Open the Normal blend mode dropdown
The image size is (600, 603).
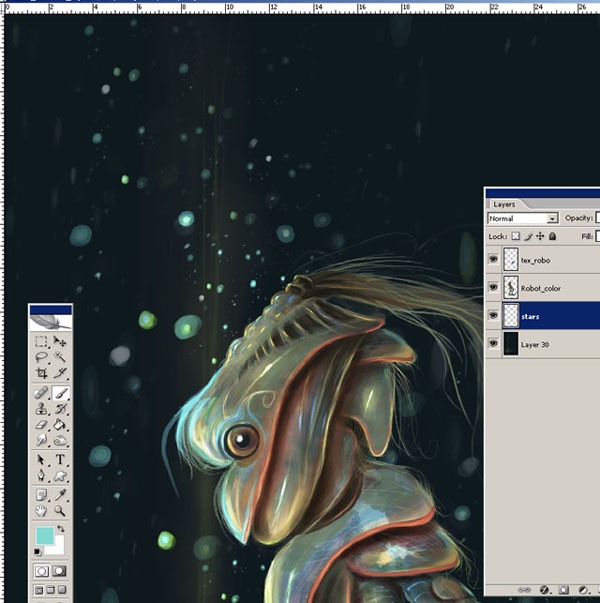(x=523, y=218)
